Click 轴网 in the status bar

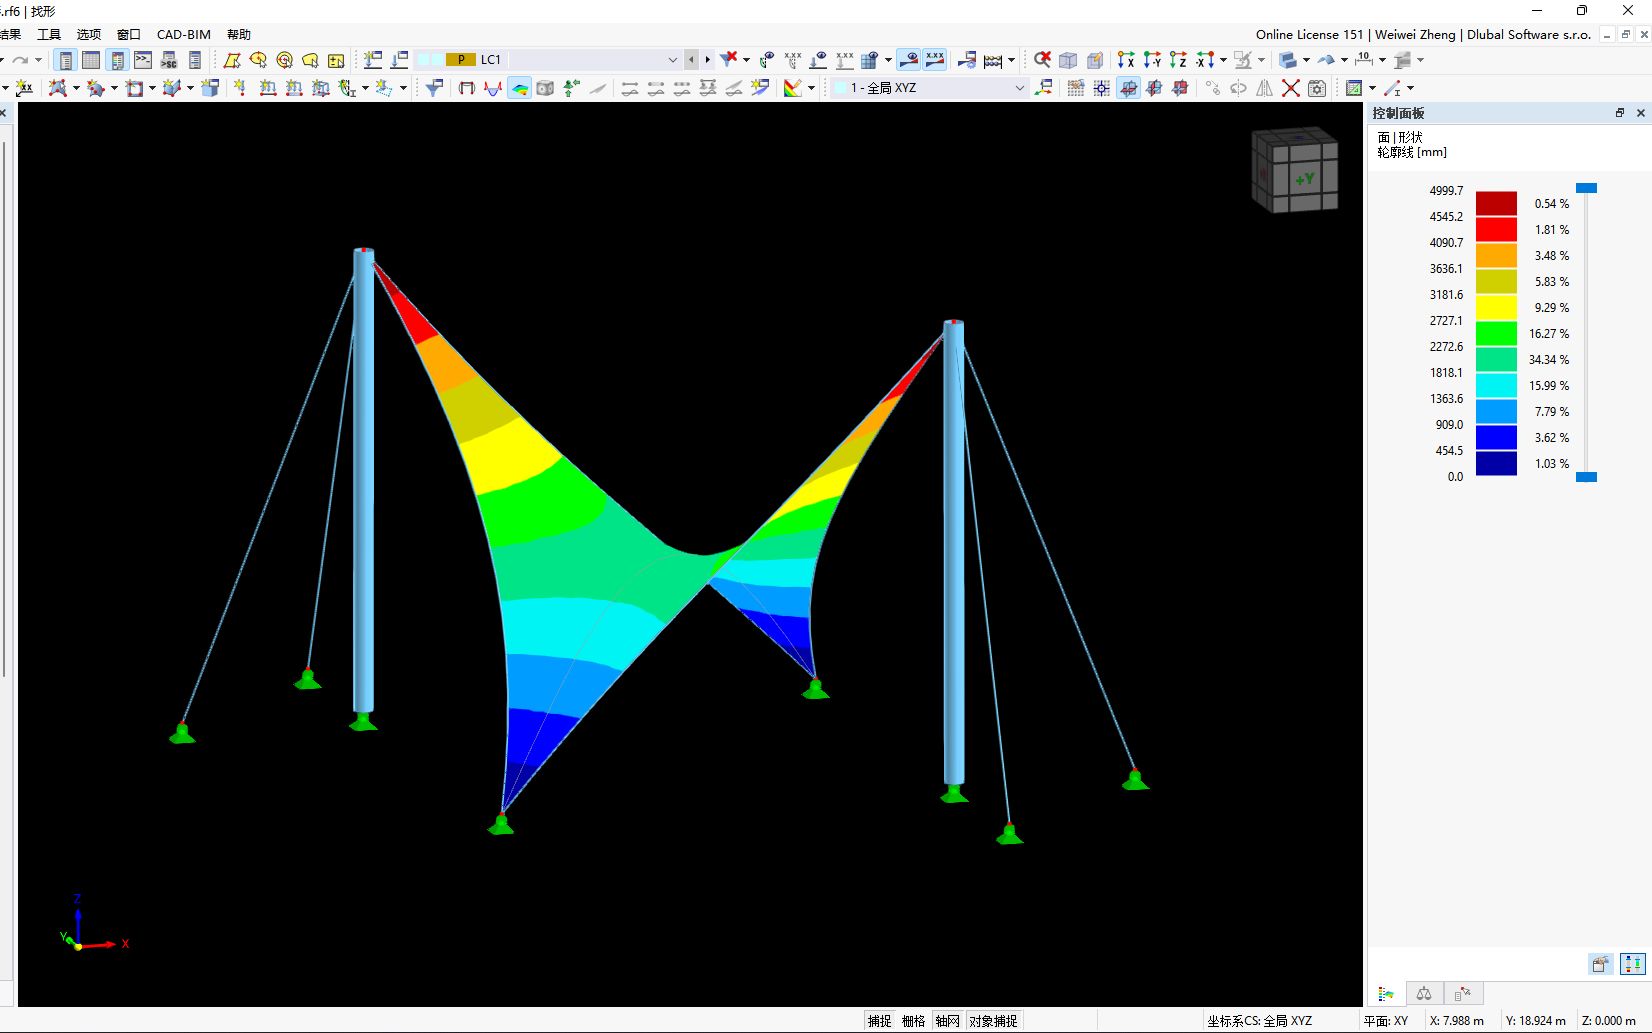pyautogui.click(x=947, y=1021)
